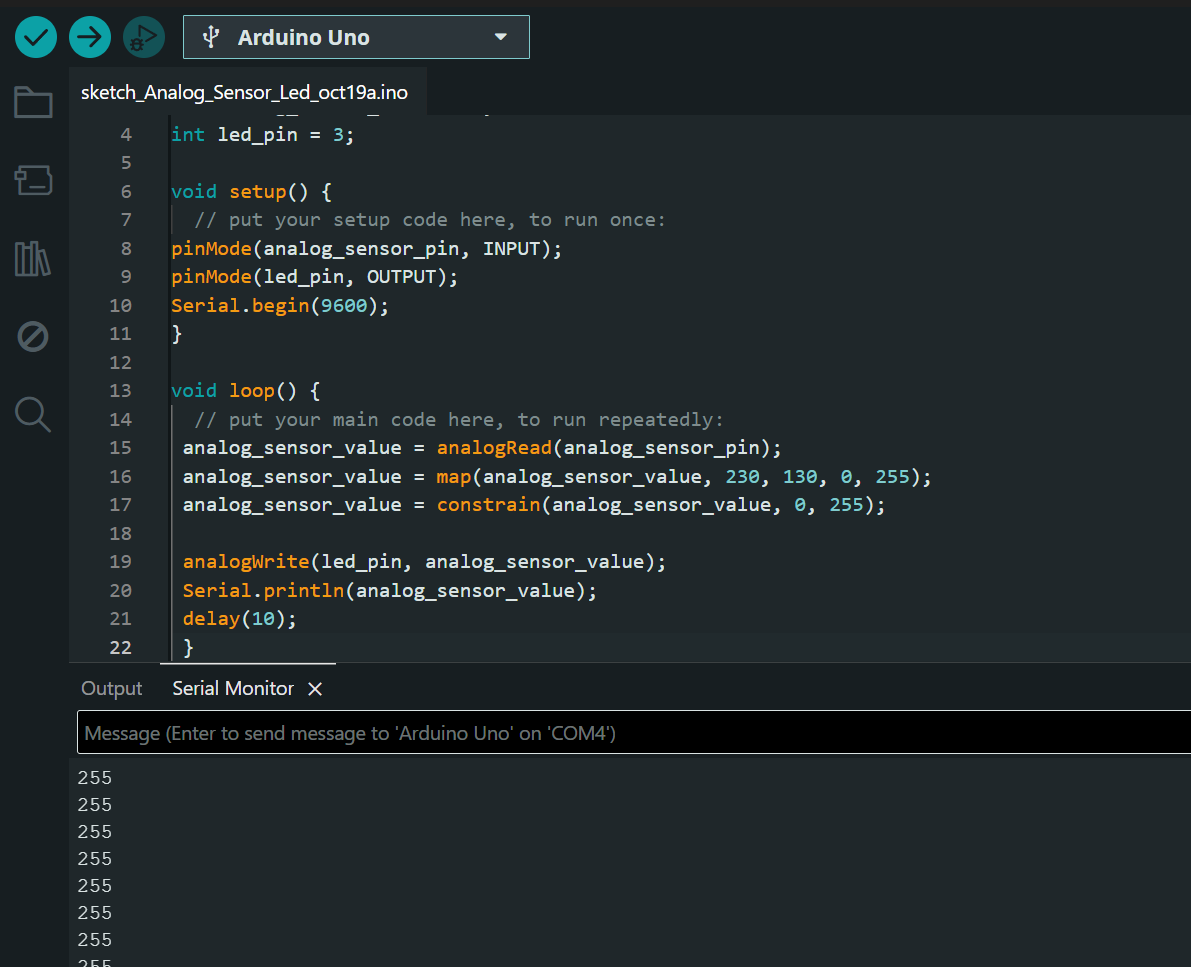Click the map function on line 16
1191x967 pixels.
click(x=453, y=477)
